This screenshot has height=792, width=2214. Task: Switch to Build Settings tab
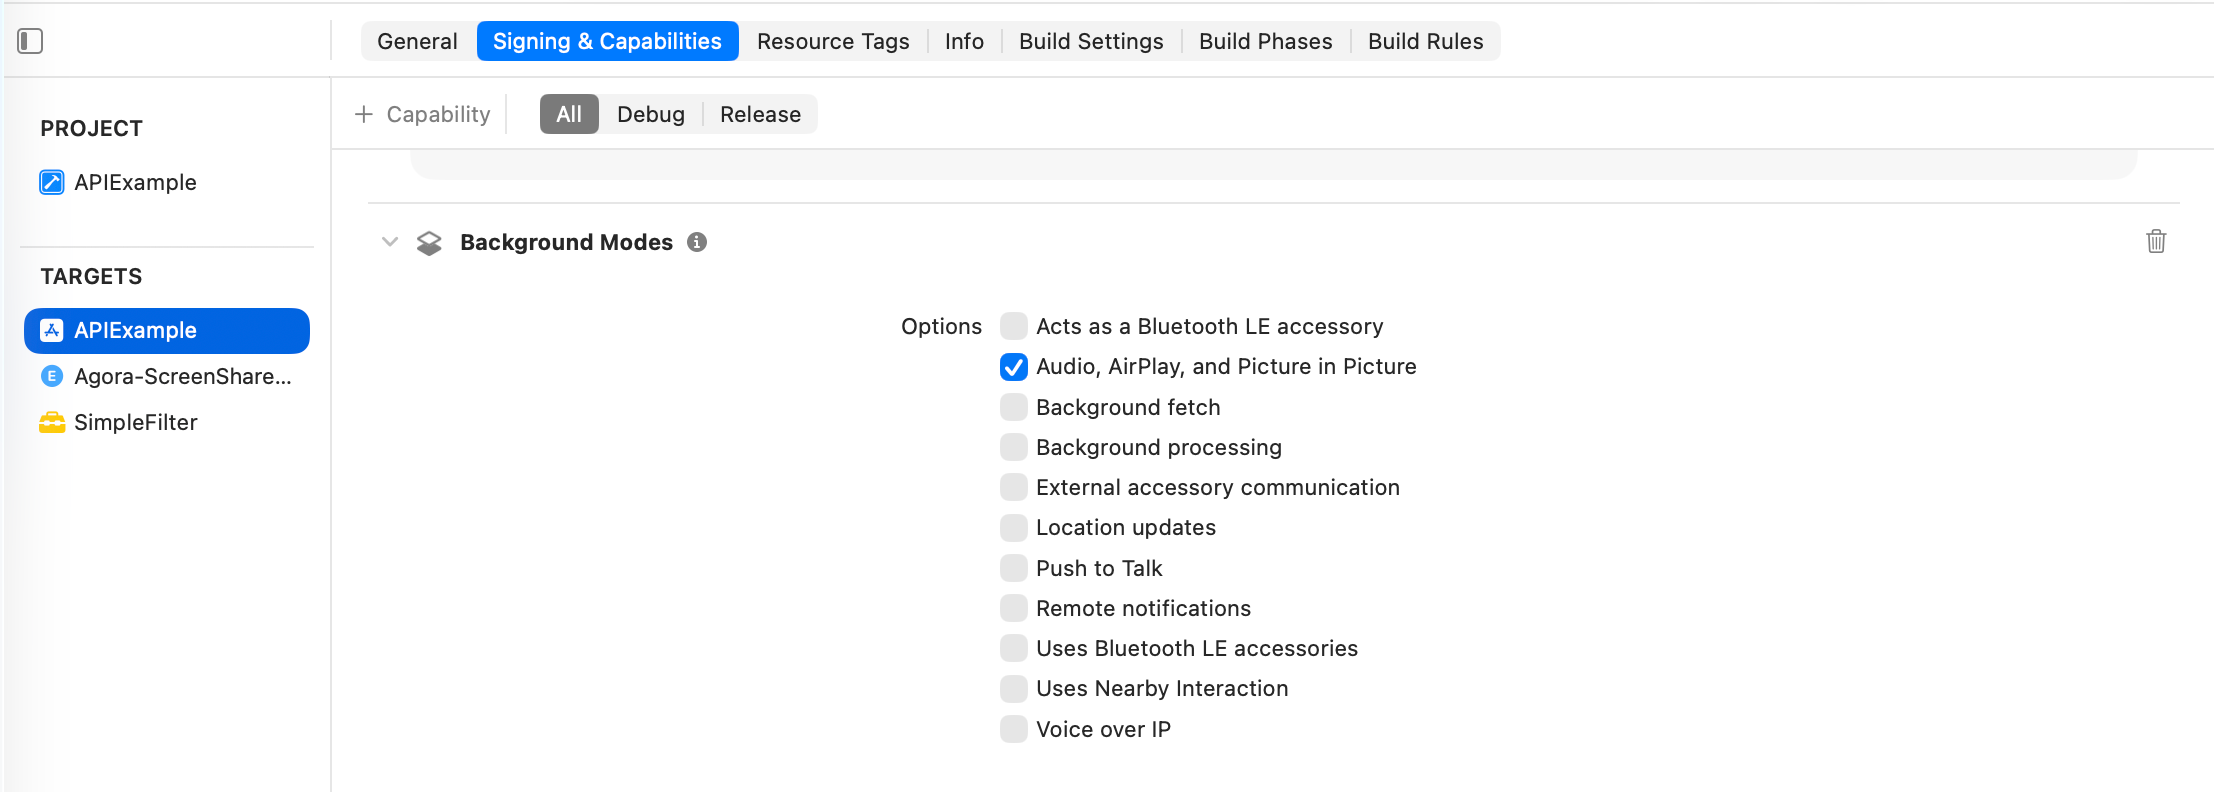pyautogui.click(x=1091, y=41)
